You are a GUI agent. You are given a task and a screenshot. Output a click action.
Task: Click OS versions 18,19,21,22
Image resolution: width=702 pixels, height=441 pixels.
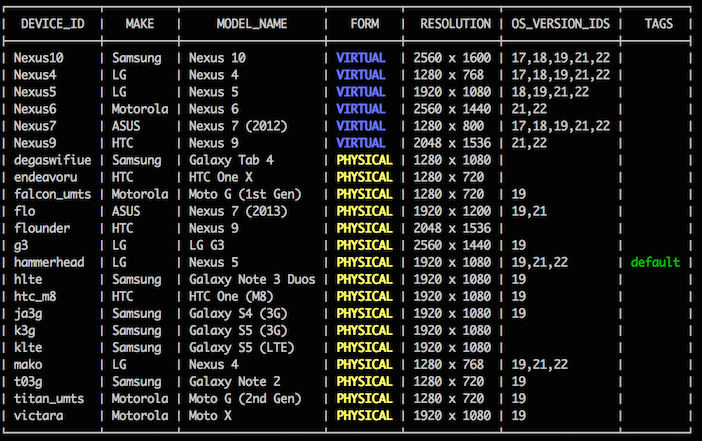[550, 92]
